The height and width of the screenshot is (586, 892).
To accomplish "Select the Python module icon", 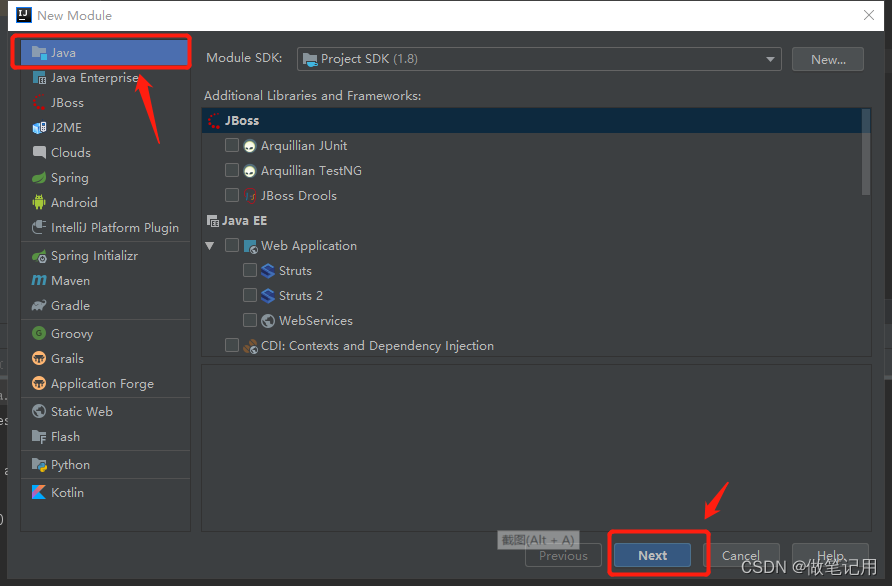I will click(x=39, y=465).
